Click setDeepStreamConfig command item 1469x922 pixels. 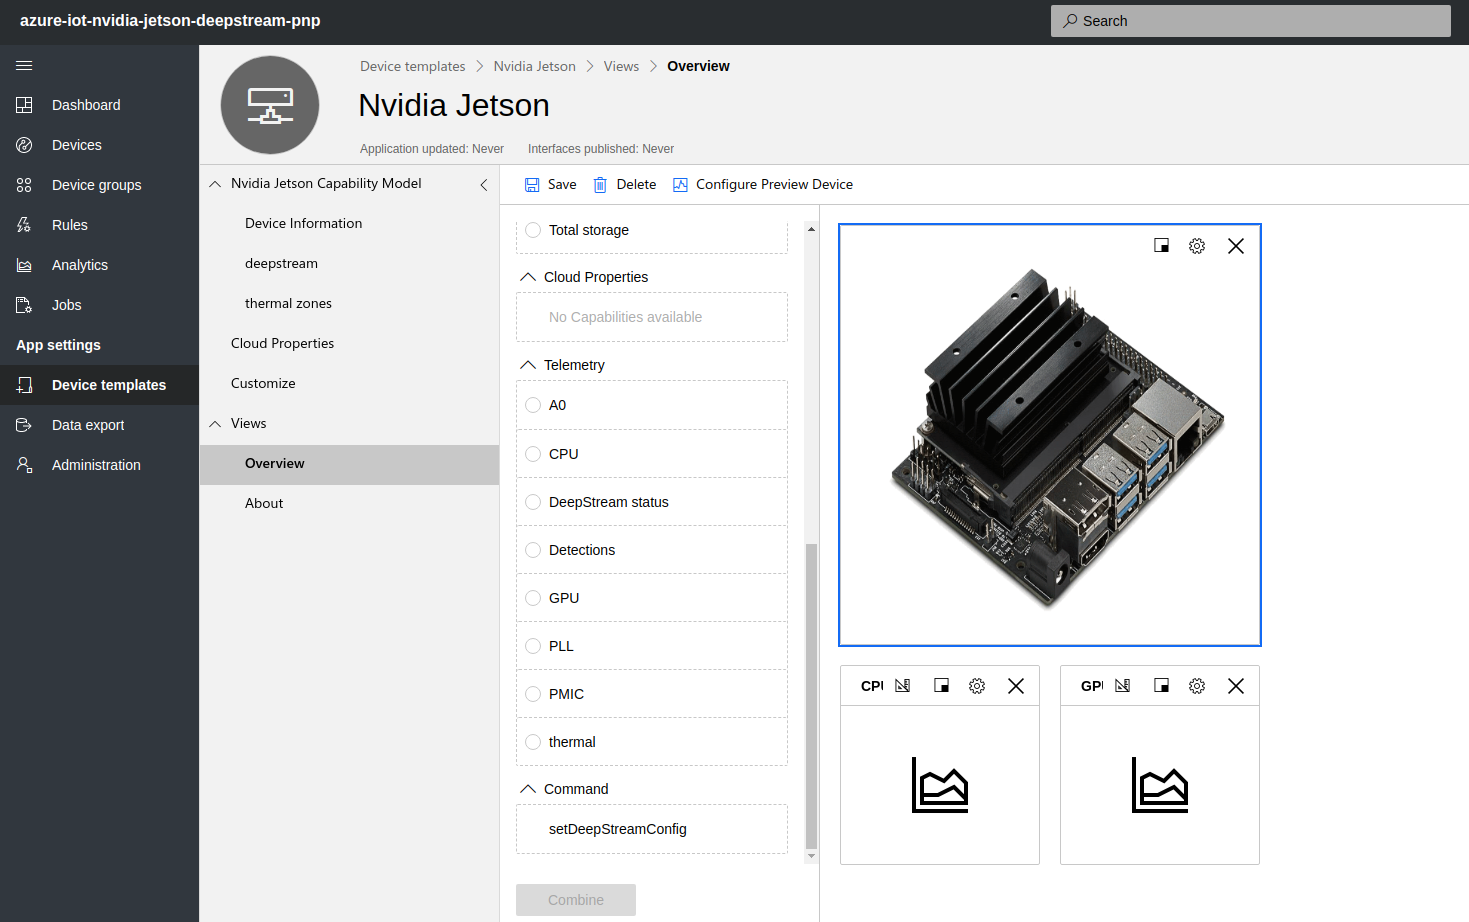(x=652, y=829)
